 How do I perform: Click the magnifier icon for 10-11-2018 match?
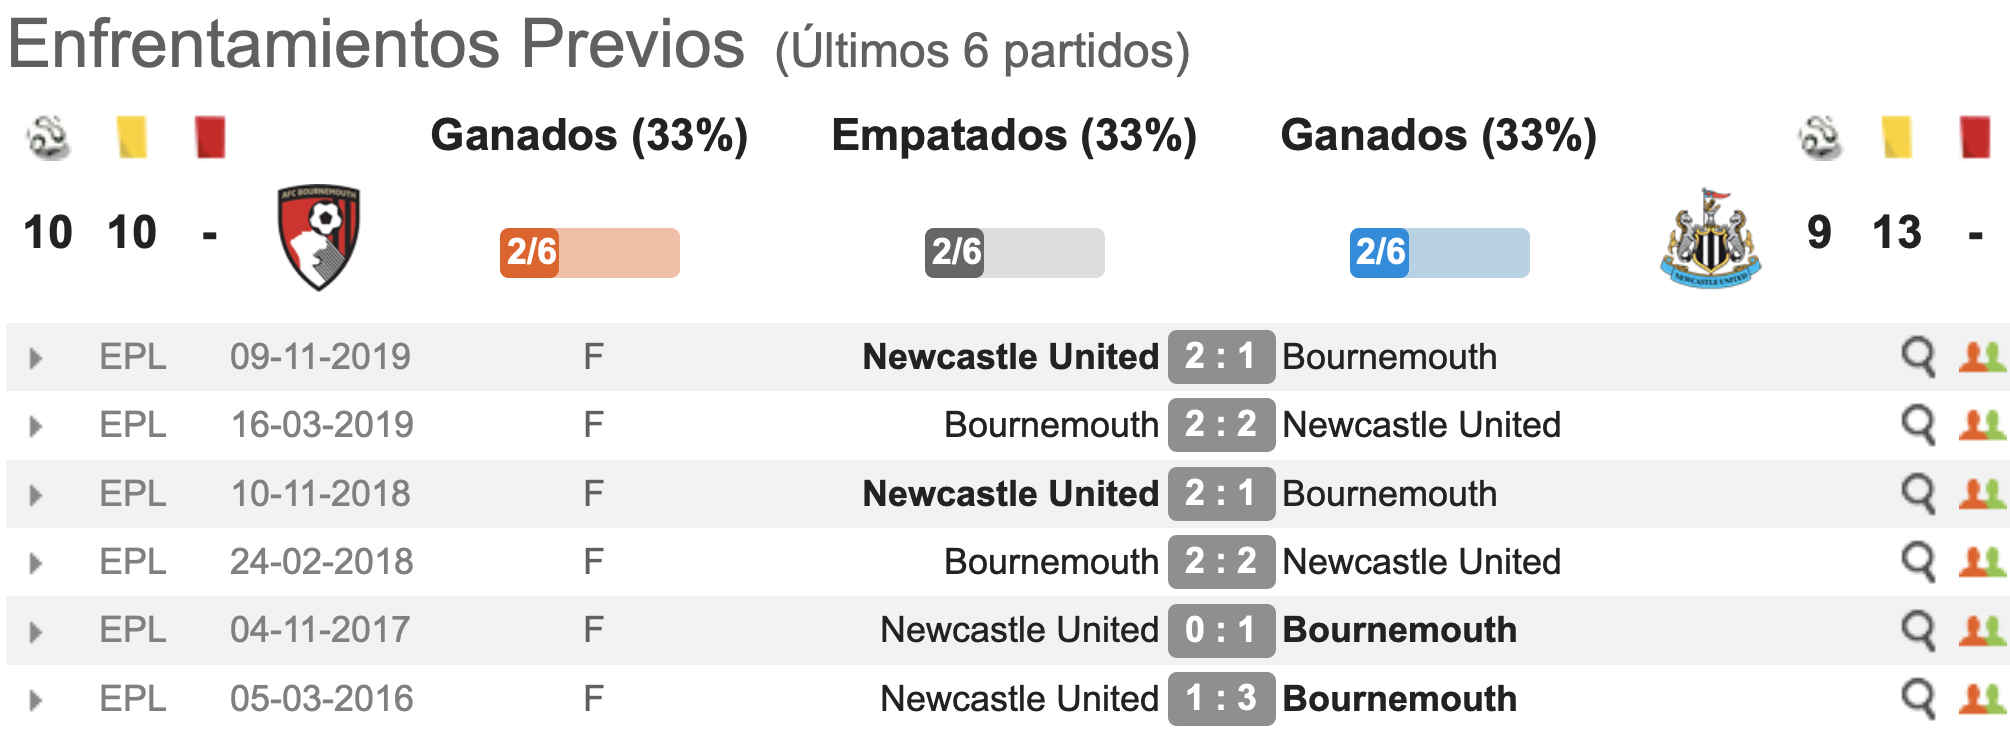pyautogui.click(x=1918, y=494)
